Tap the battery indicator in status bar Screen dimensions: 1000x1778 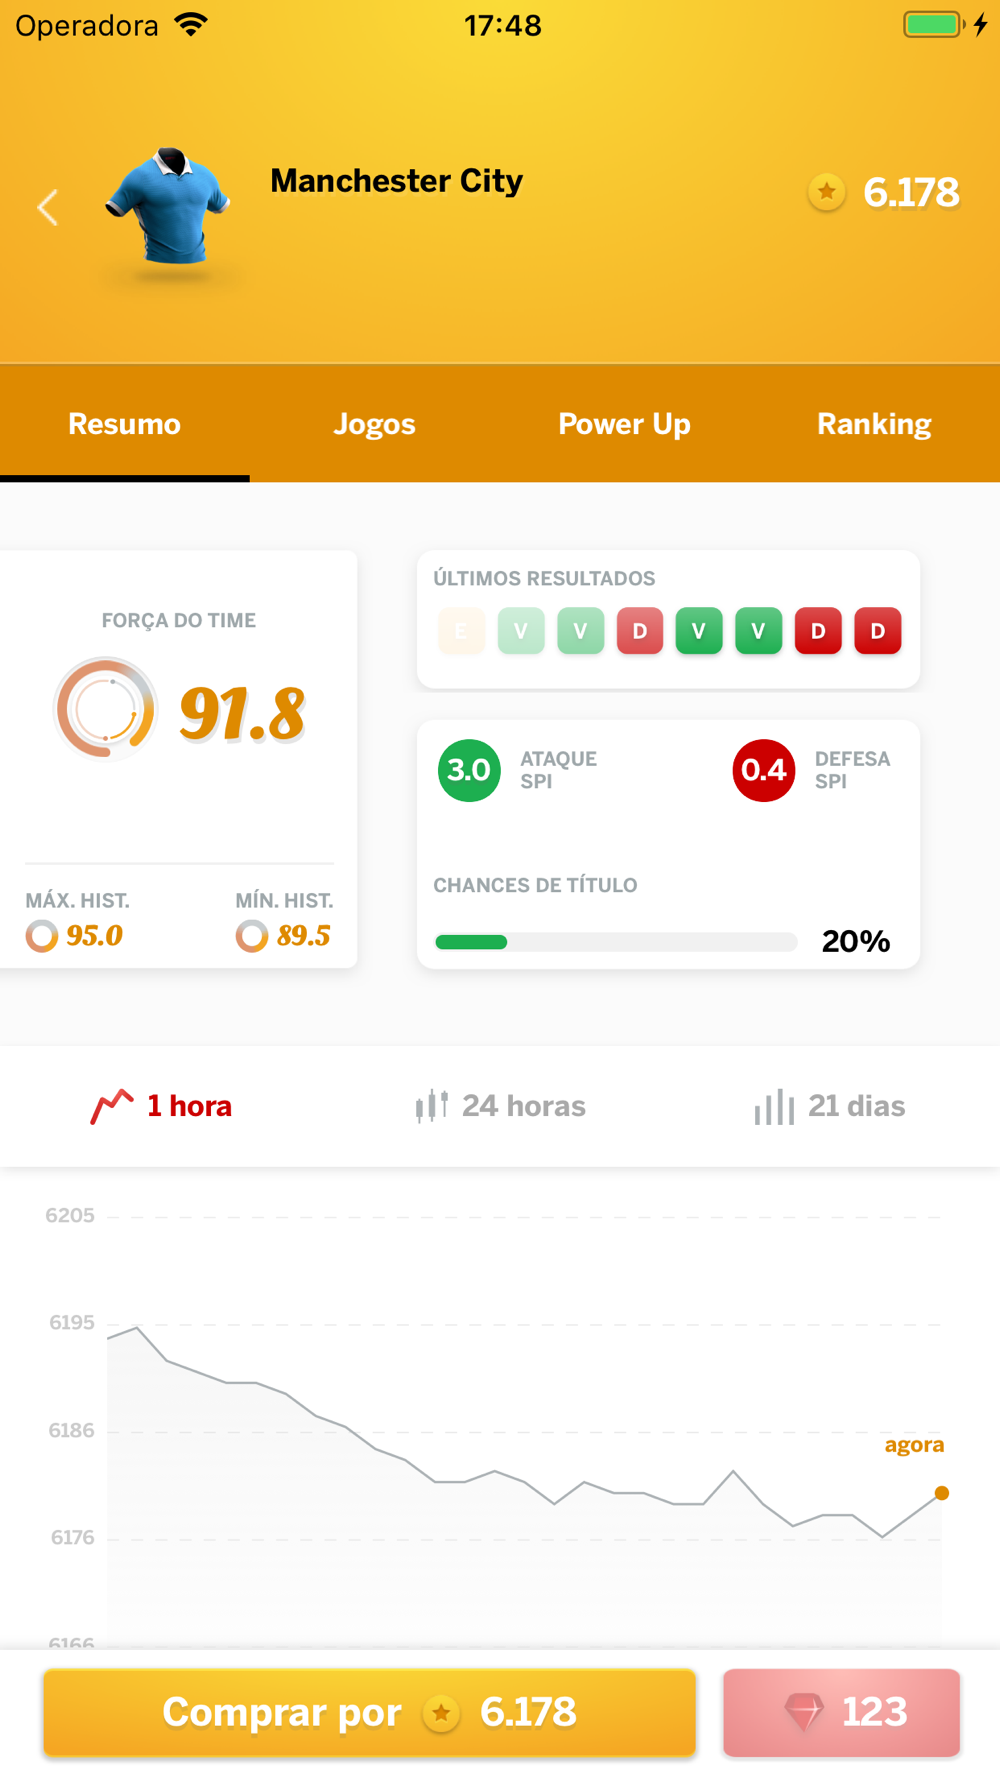(934, 24)
